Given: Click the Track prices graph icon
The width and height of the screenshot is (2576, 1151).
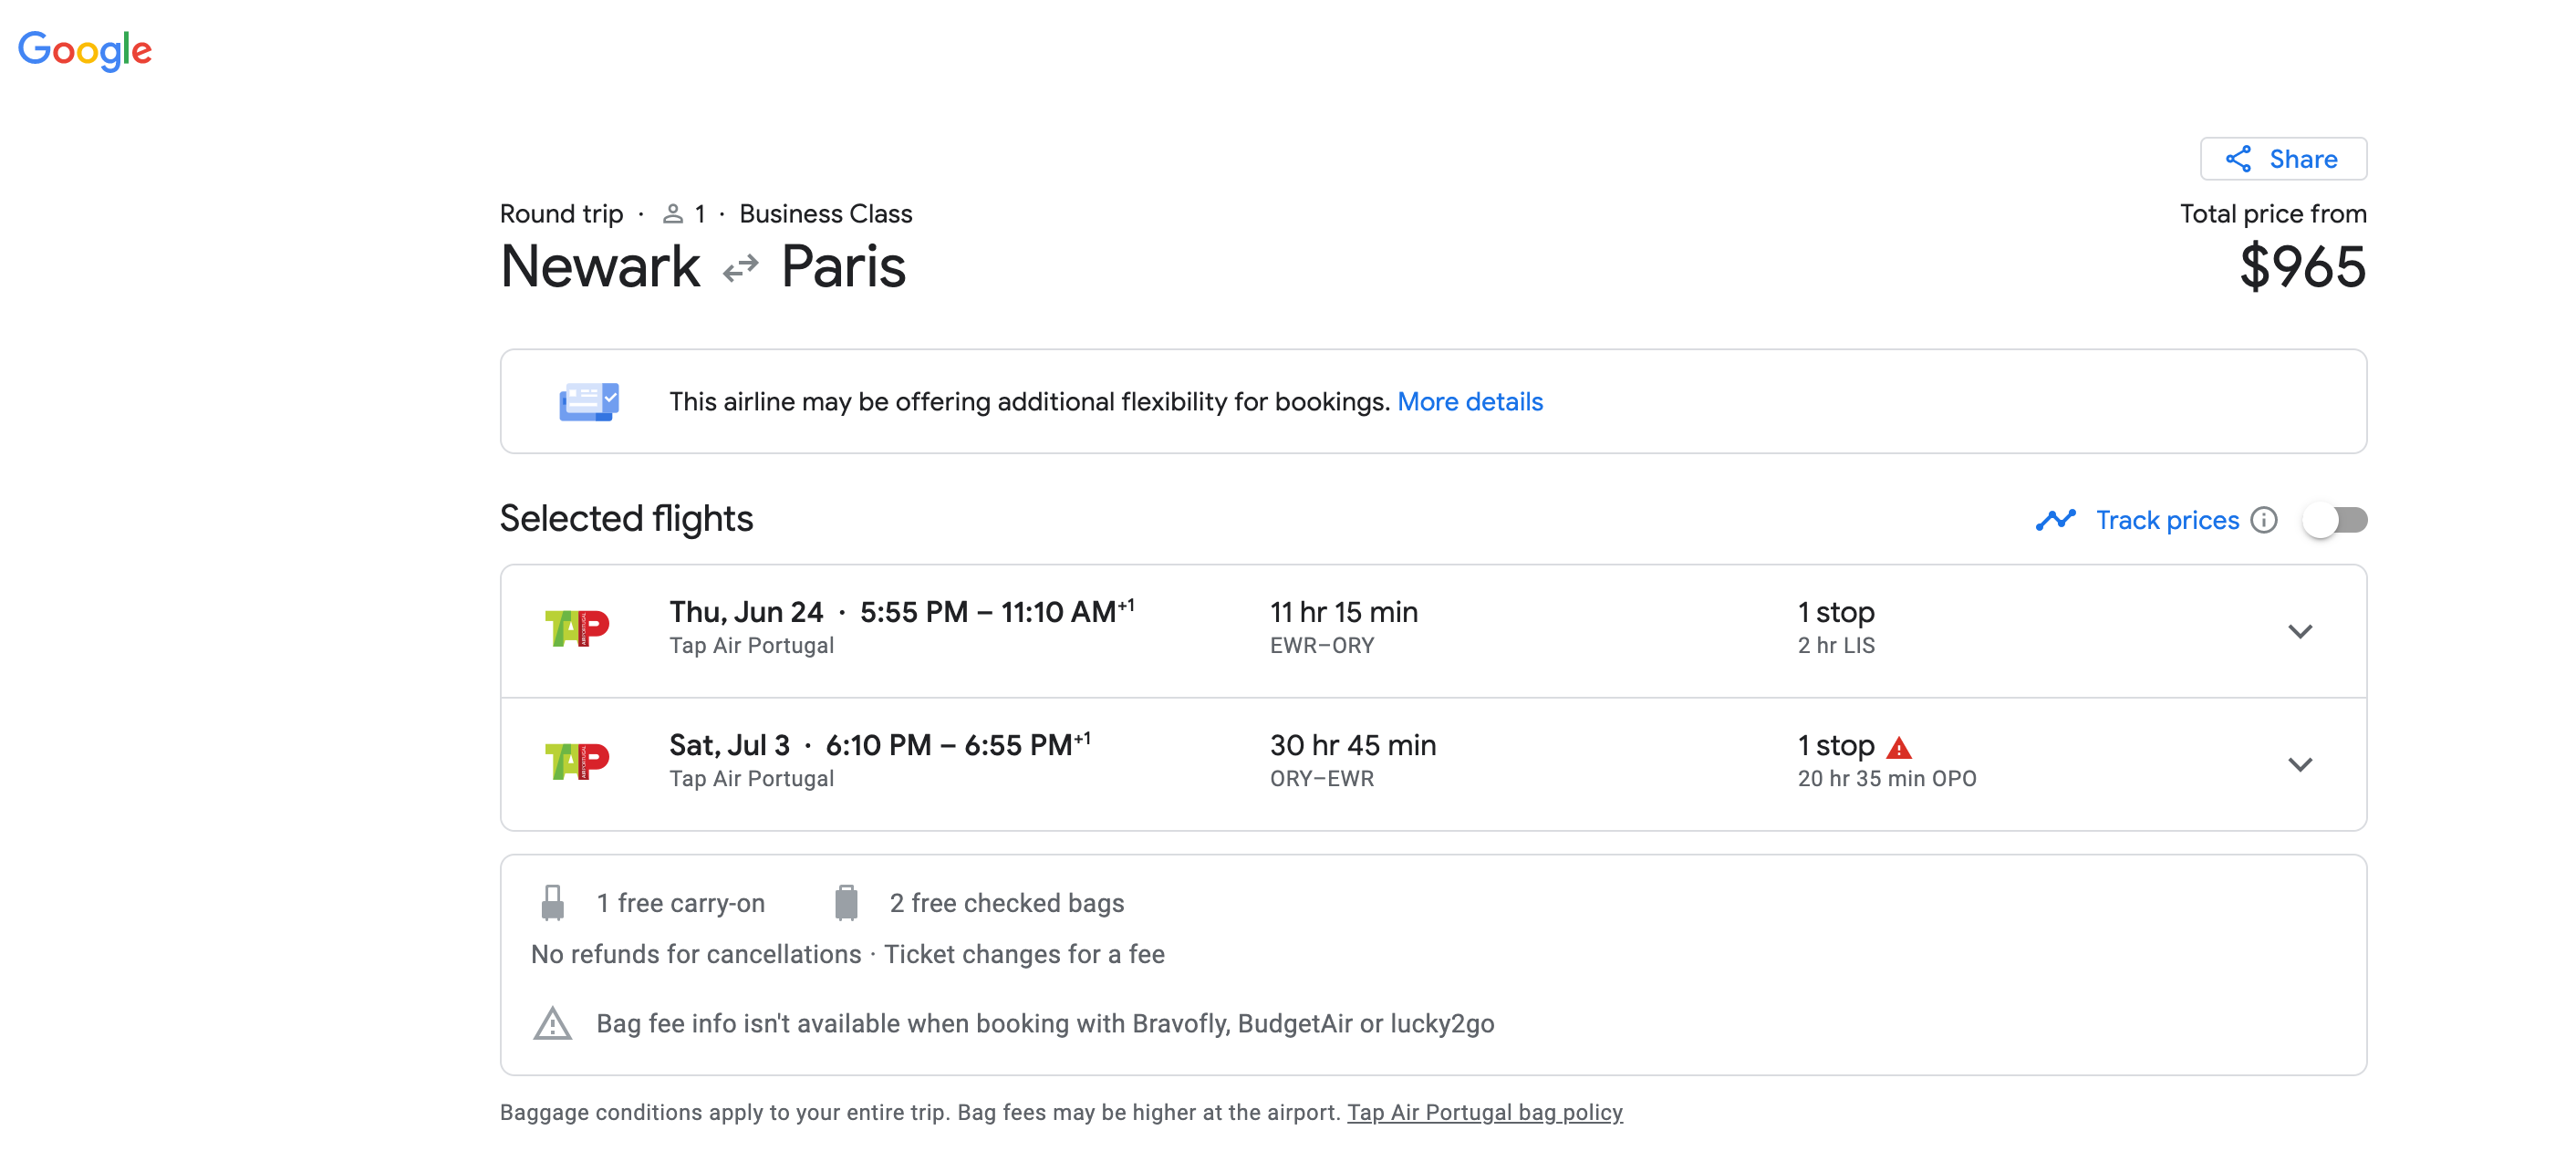Looking at the screenshot, I should 2055,520.
